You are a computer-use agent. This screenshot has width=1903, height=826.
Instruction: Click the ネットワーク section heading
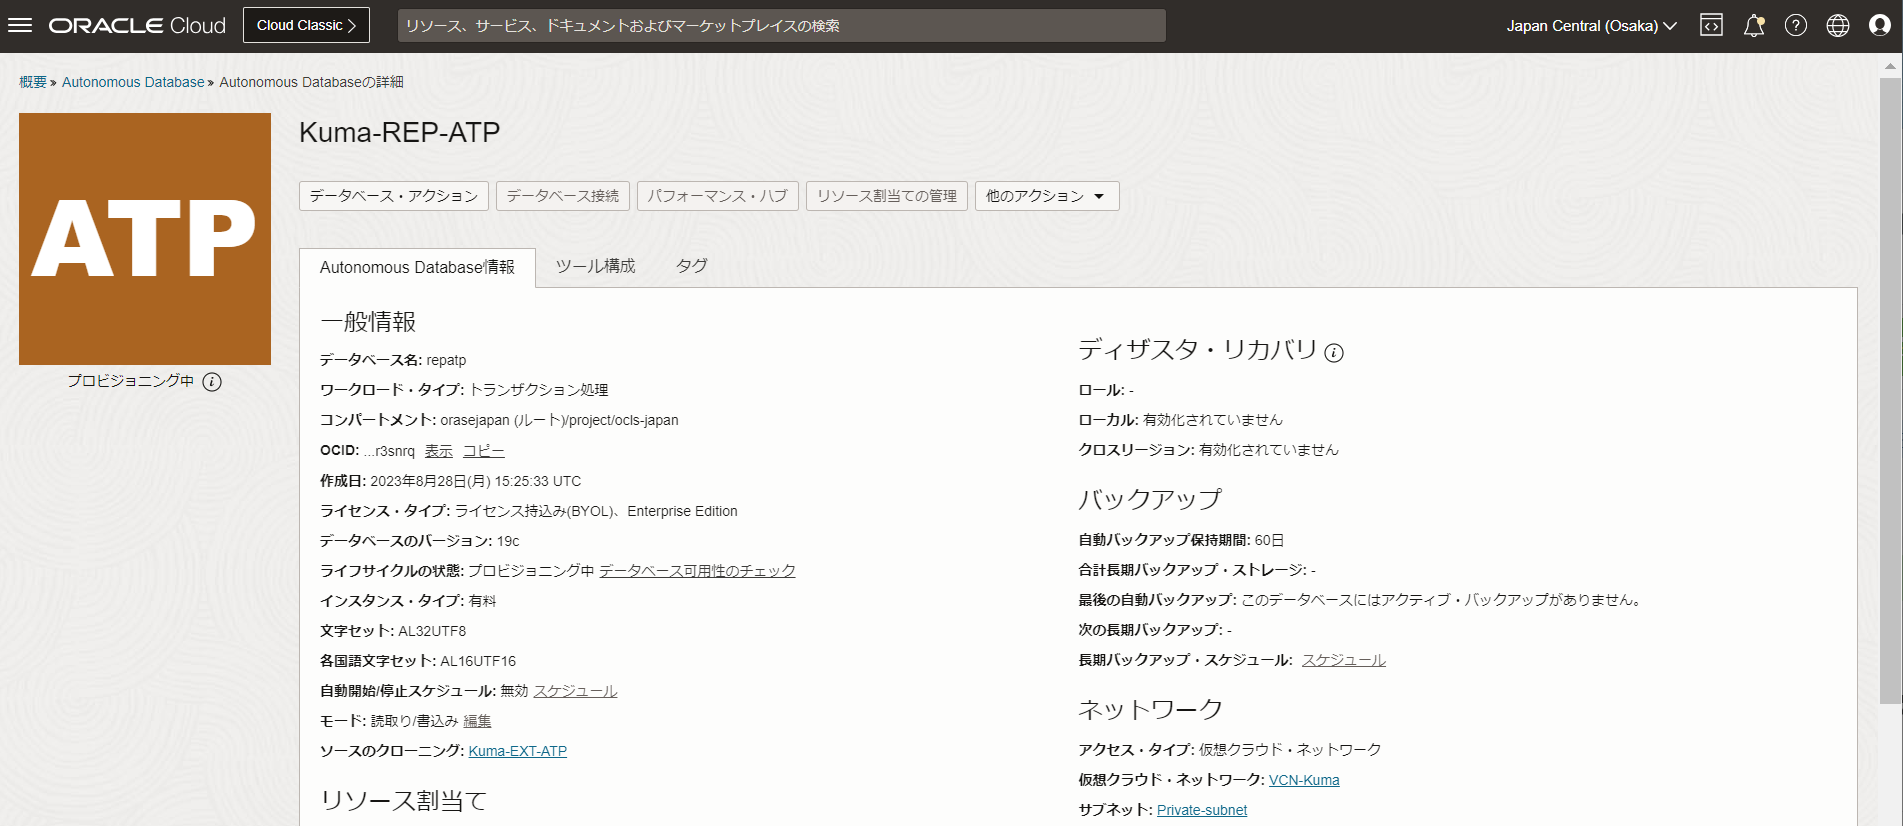tap(1151, 709)
